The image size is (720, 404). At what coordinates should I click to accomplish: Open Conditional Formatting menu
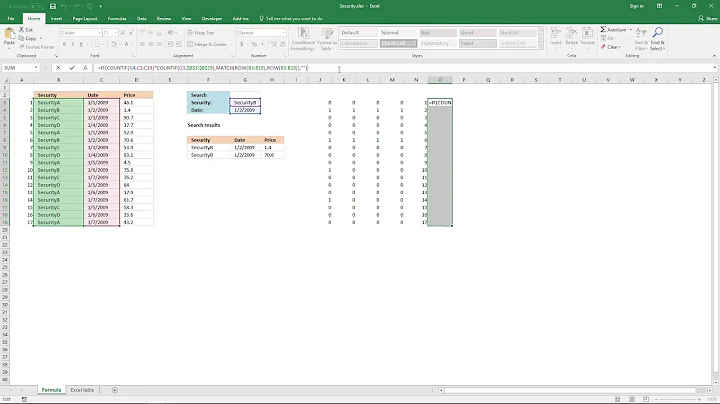point(303,39)
